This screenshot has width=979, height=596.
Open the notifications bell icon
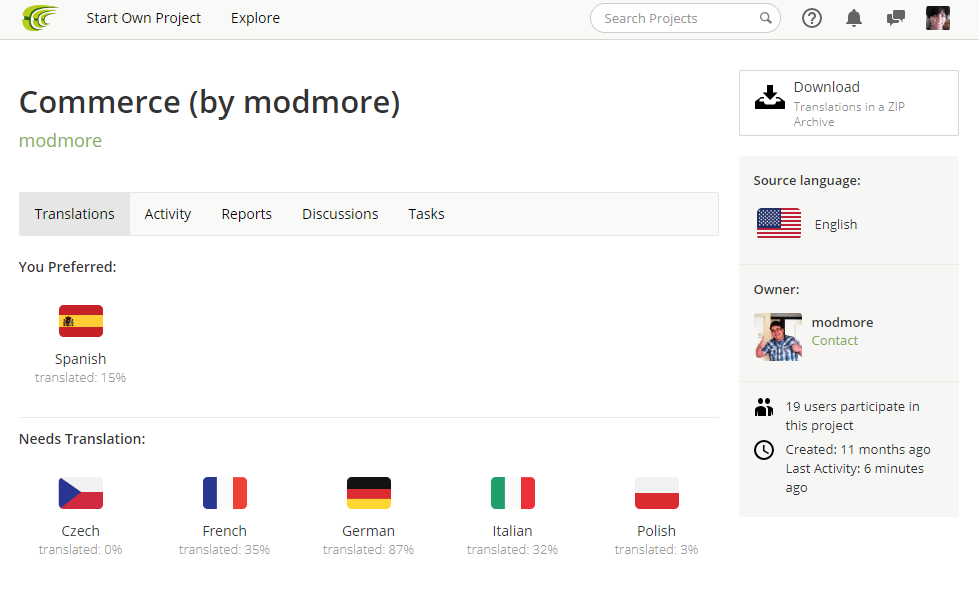point(854,18)
